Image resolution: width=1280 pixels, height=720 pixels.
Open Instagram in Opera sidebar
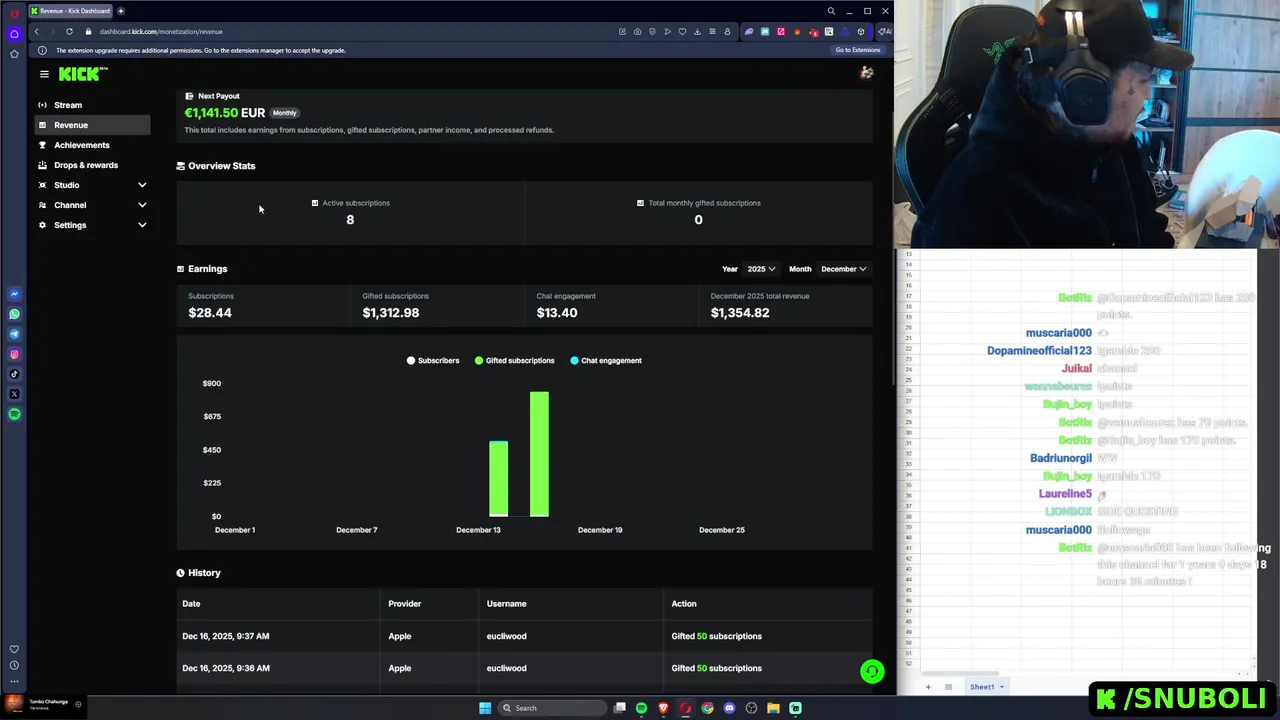14,354
